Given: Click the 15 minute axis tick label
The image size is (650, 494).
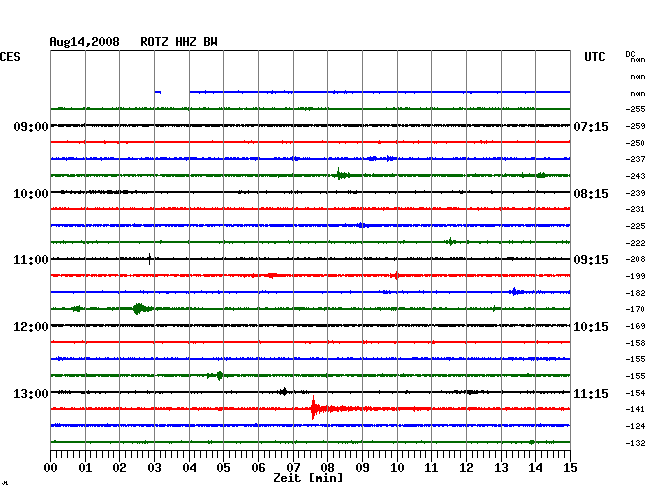Looking at the screenshot, I should 570,468.
